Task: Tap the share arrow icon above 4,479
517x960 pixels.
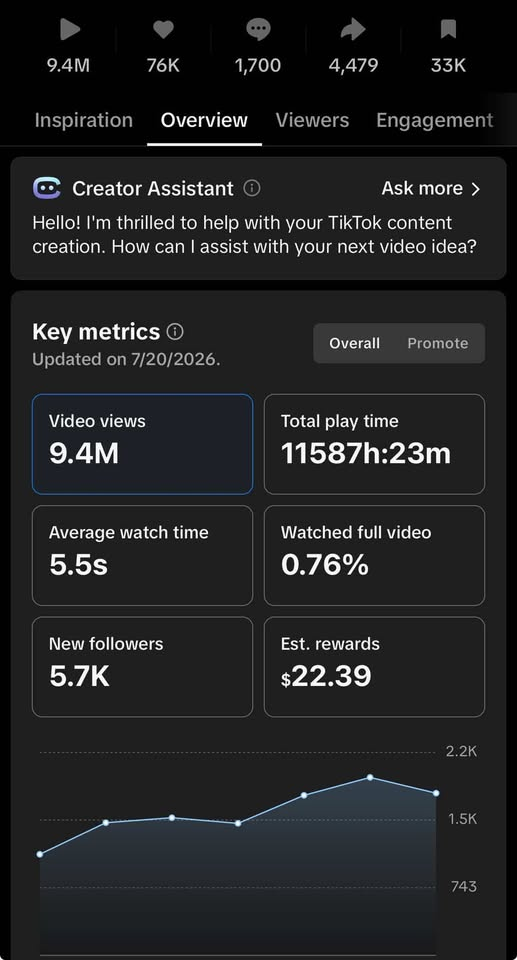Action: point(353,30)
